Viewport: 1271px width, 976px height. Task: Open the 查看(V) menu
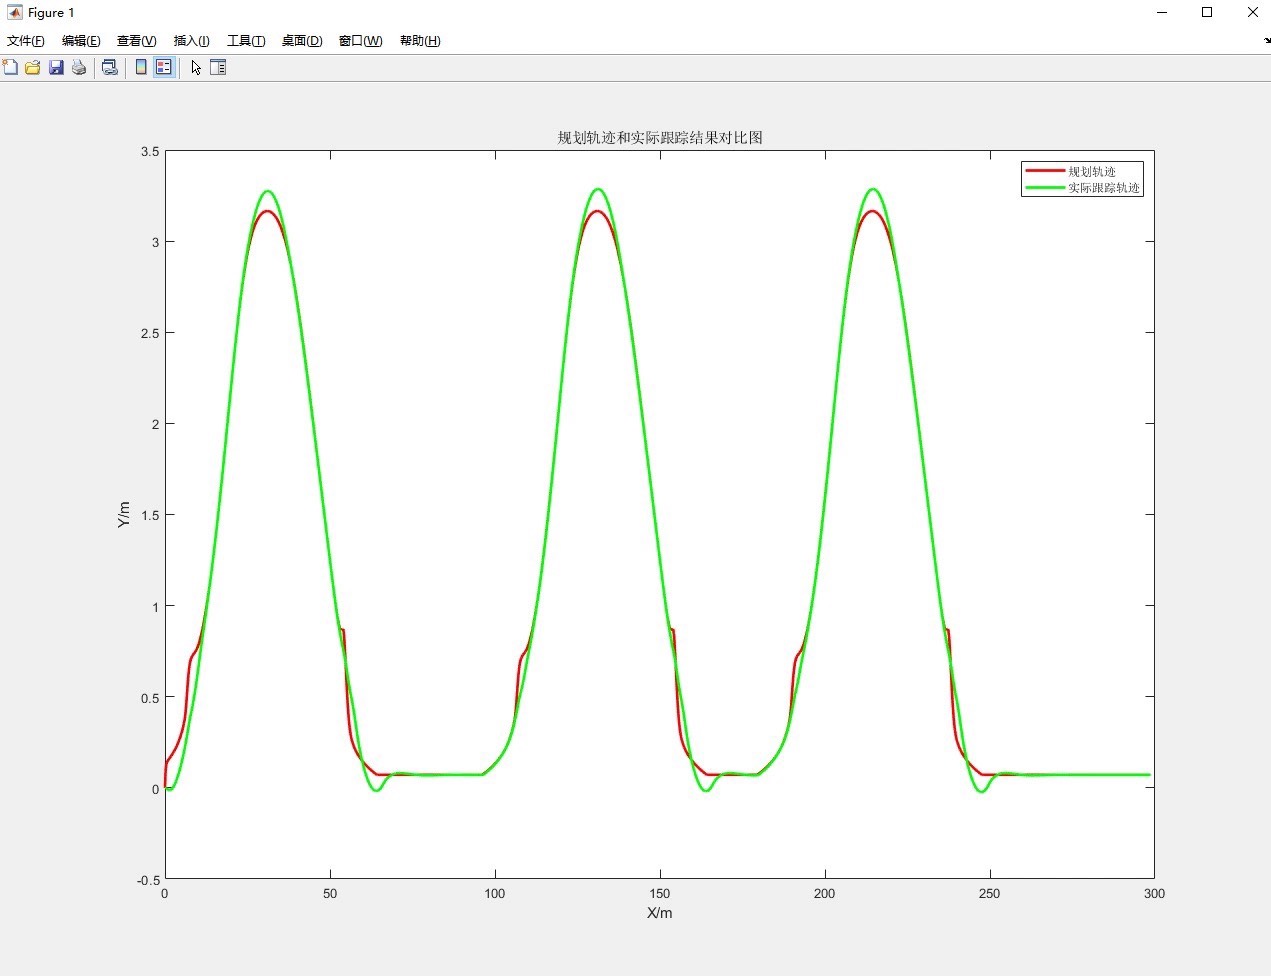click(137, 41)
